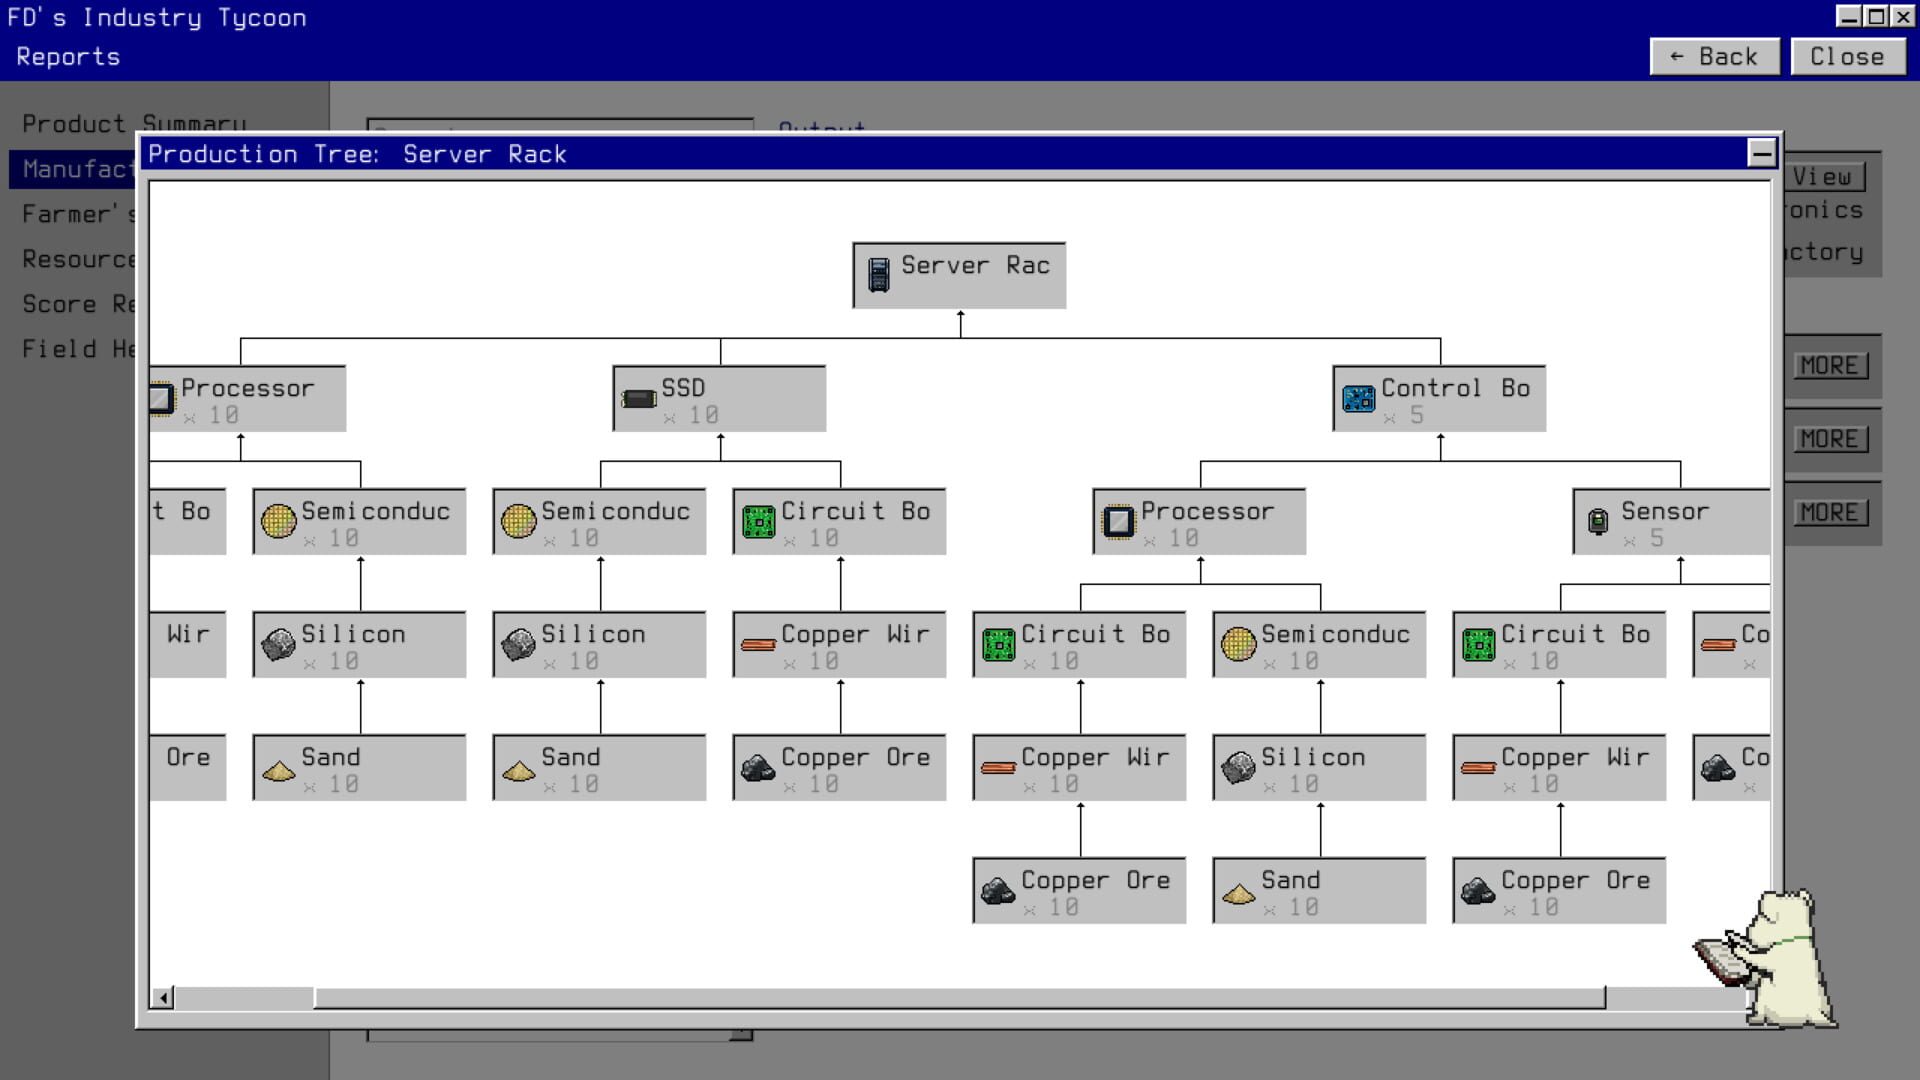Select the Sensor node label

[x=1665, y=511]
